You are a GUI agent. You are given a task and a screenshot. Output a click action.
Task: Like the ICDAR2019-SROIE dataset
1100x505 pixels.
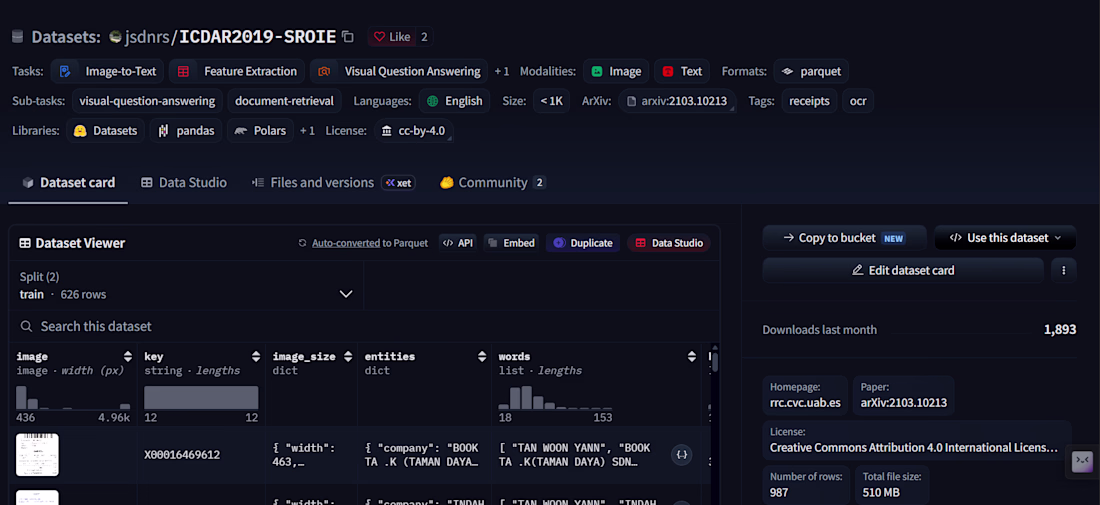coord(391,37)
